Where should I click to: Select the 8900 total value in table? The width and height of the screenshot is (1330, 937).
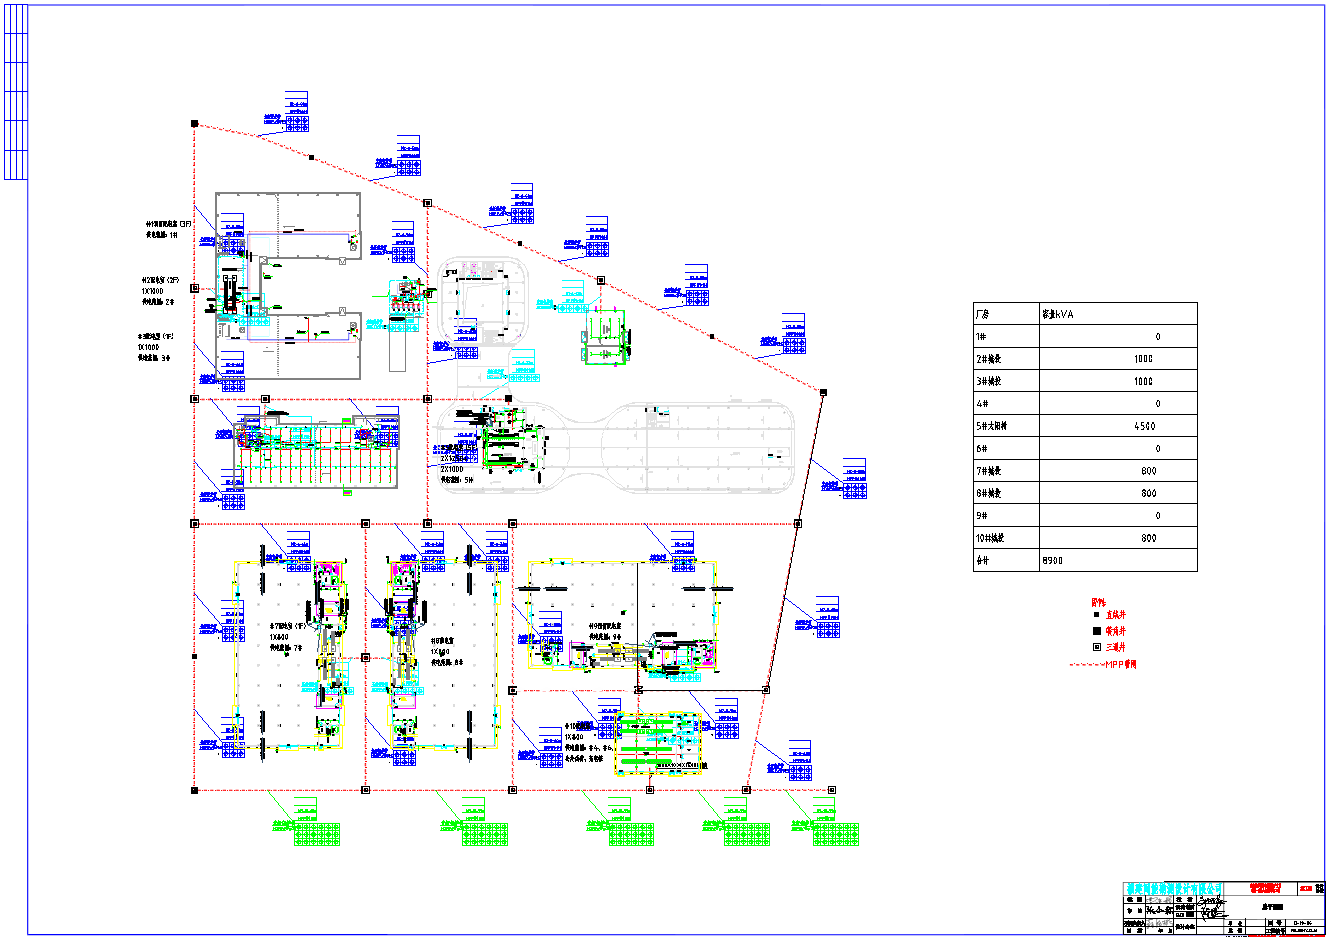coord(1053,561)
